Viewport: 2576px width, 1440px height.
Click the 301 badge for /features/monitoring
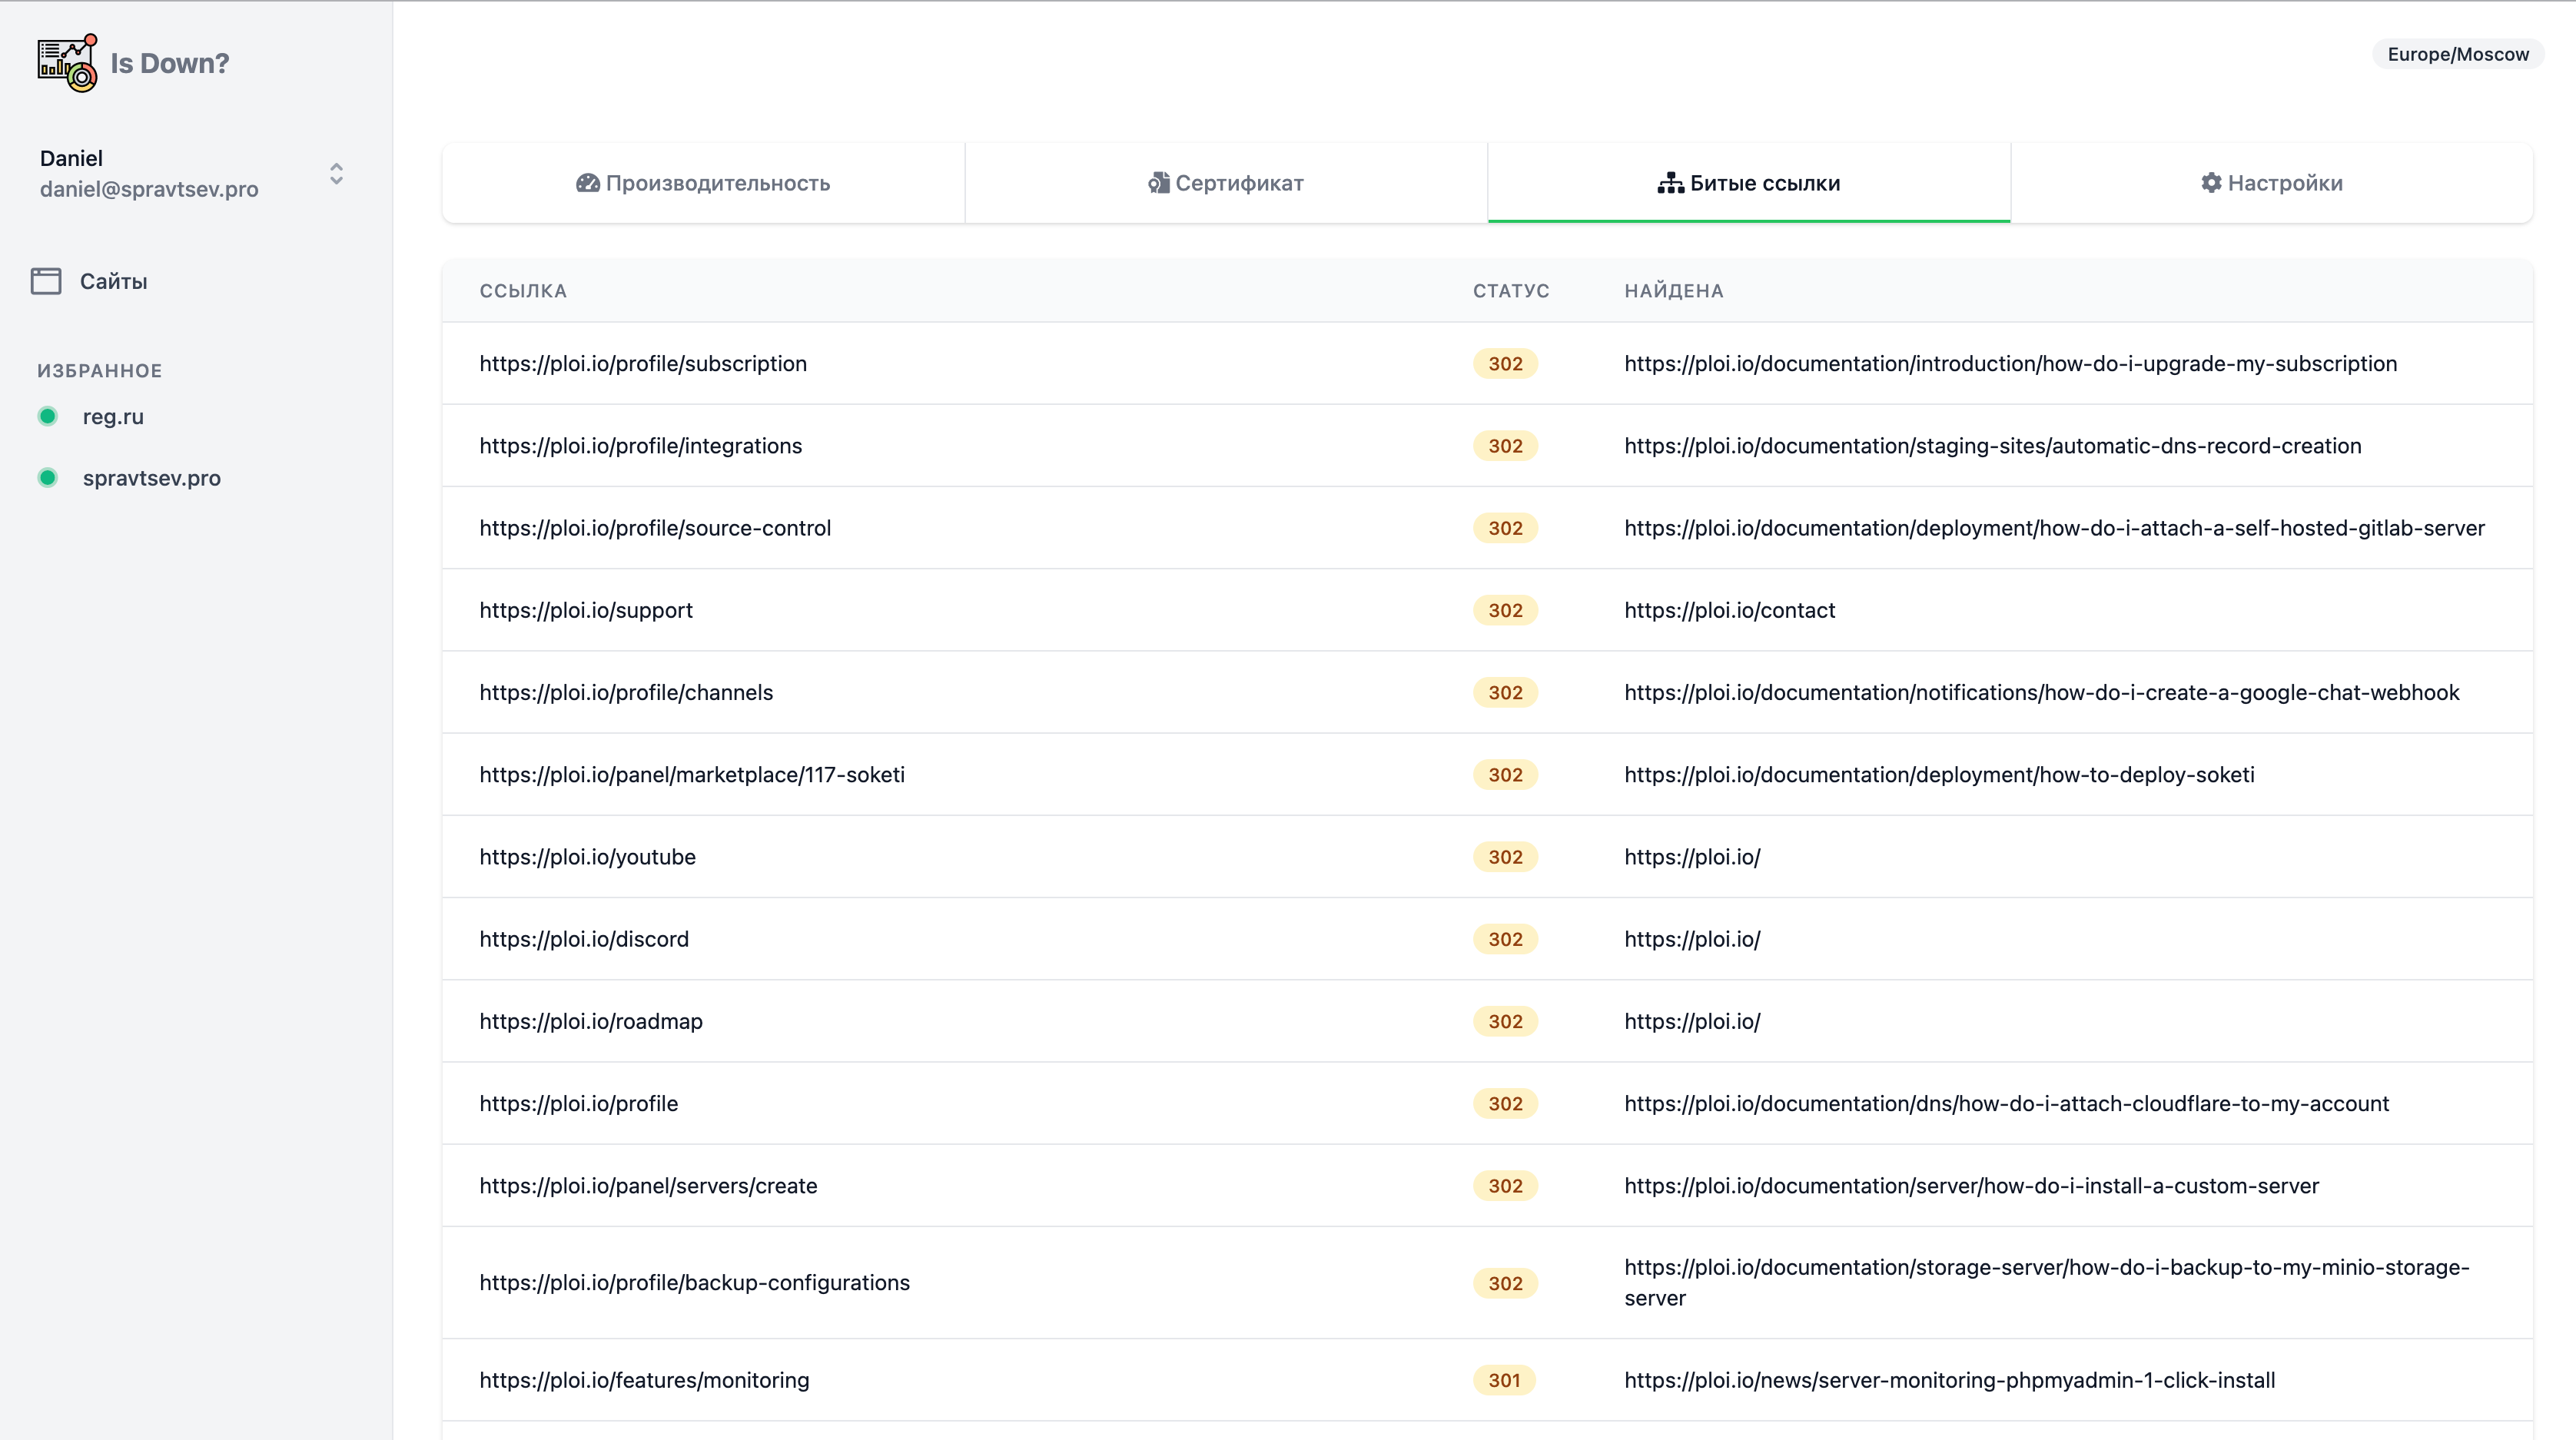1505,1380
